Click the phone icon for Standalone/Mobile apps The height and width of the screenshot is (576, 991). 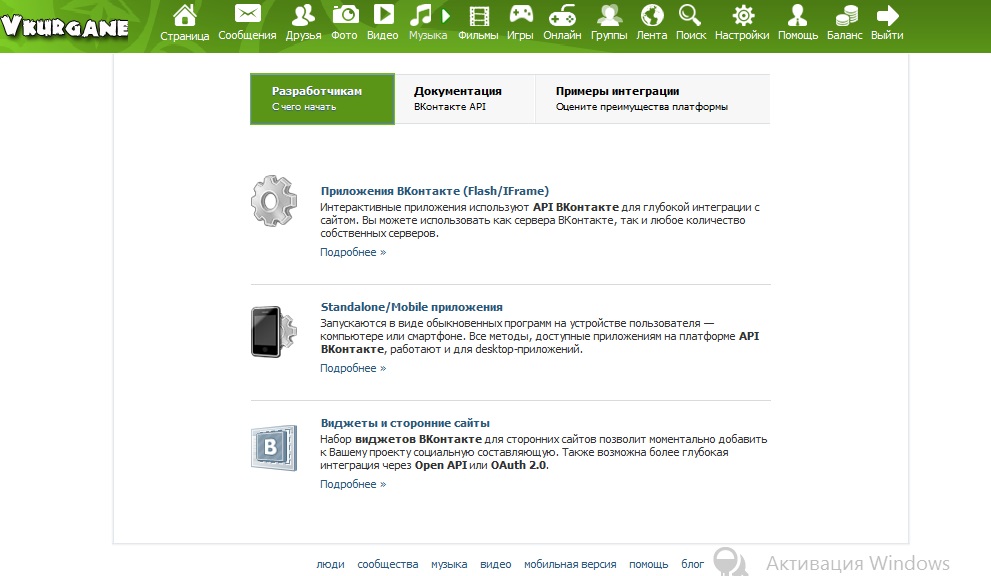(x=274, y=332)
